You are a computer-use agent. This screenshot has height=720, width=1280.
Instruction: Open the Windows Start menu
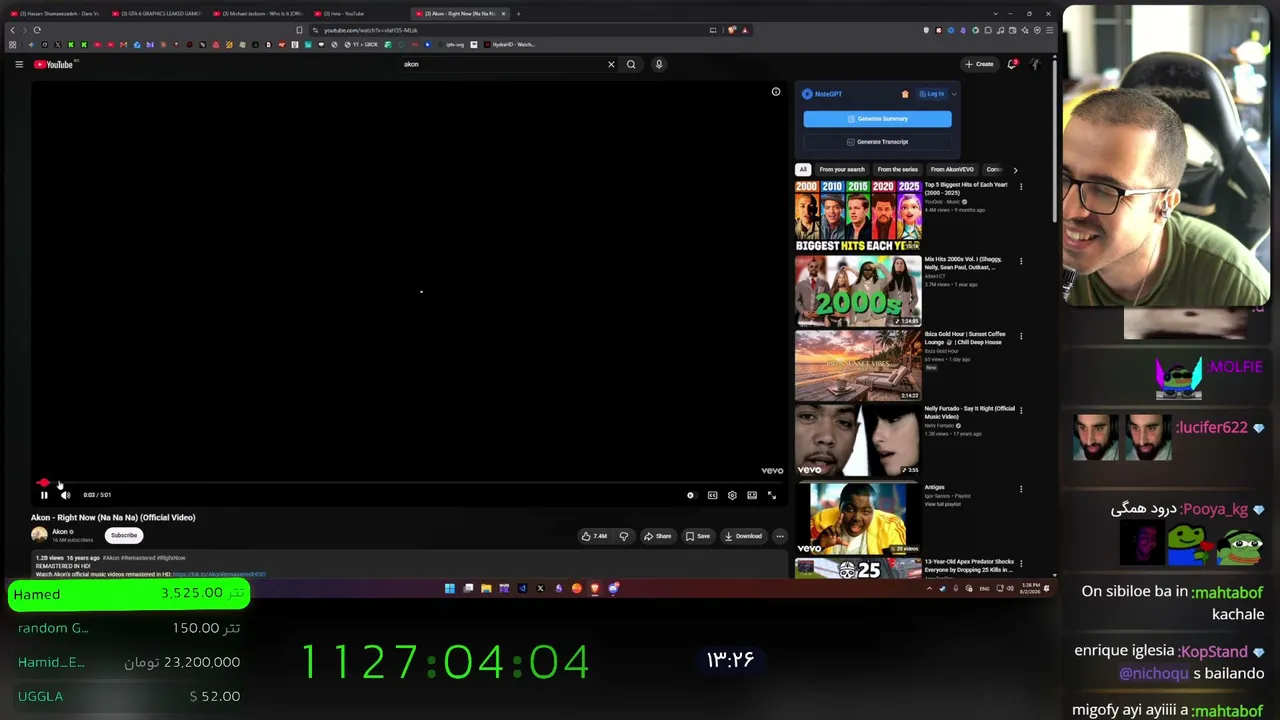450,588
